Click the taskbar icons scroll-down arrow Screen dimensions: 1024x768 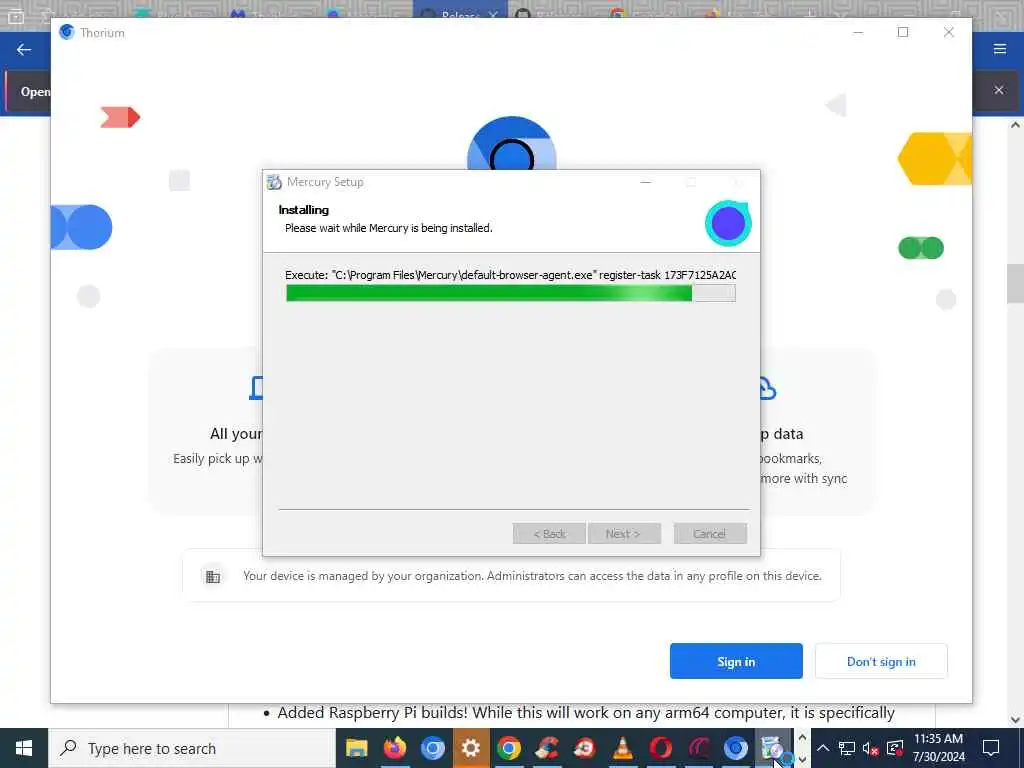(x=802, y=759)
